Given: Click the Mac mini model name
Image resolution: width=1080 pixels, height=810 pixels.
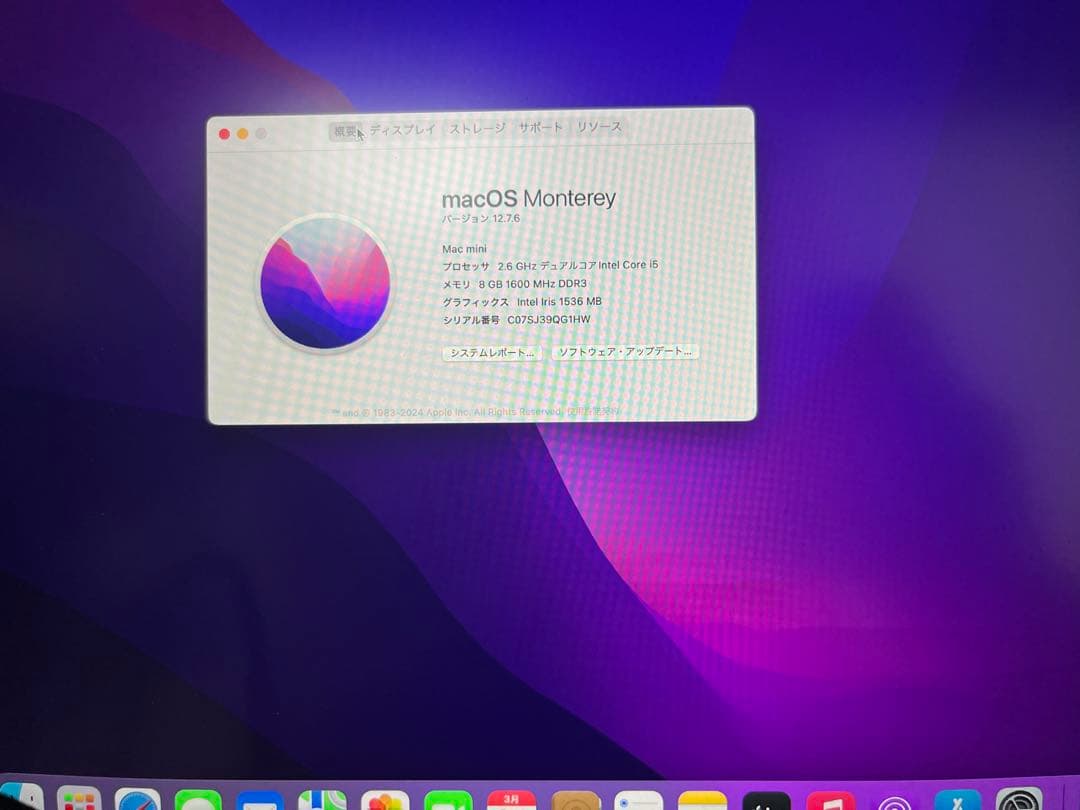Looking at the screenshot, I should [464, 249].
